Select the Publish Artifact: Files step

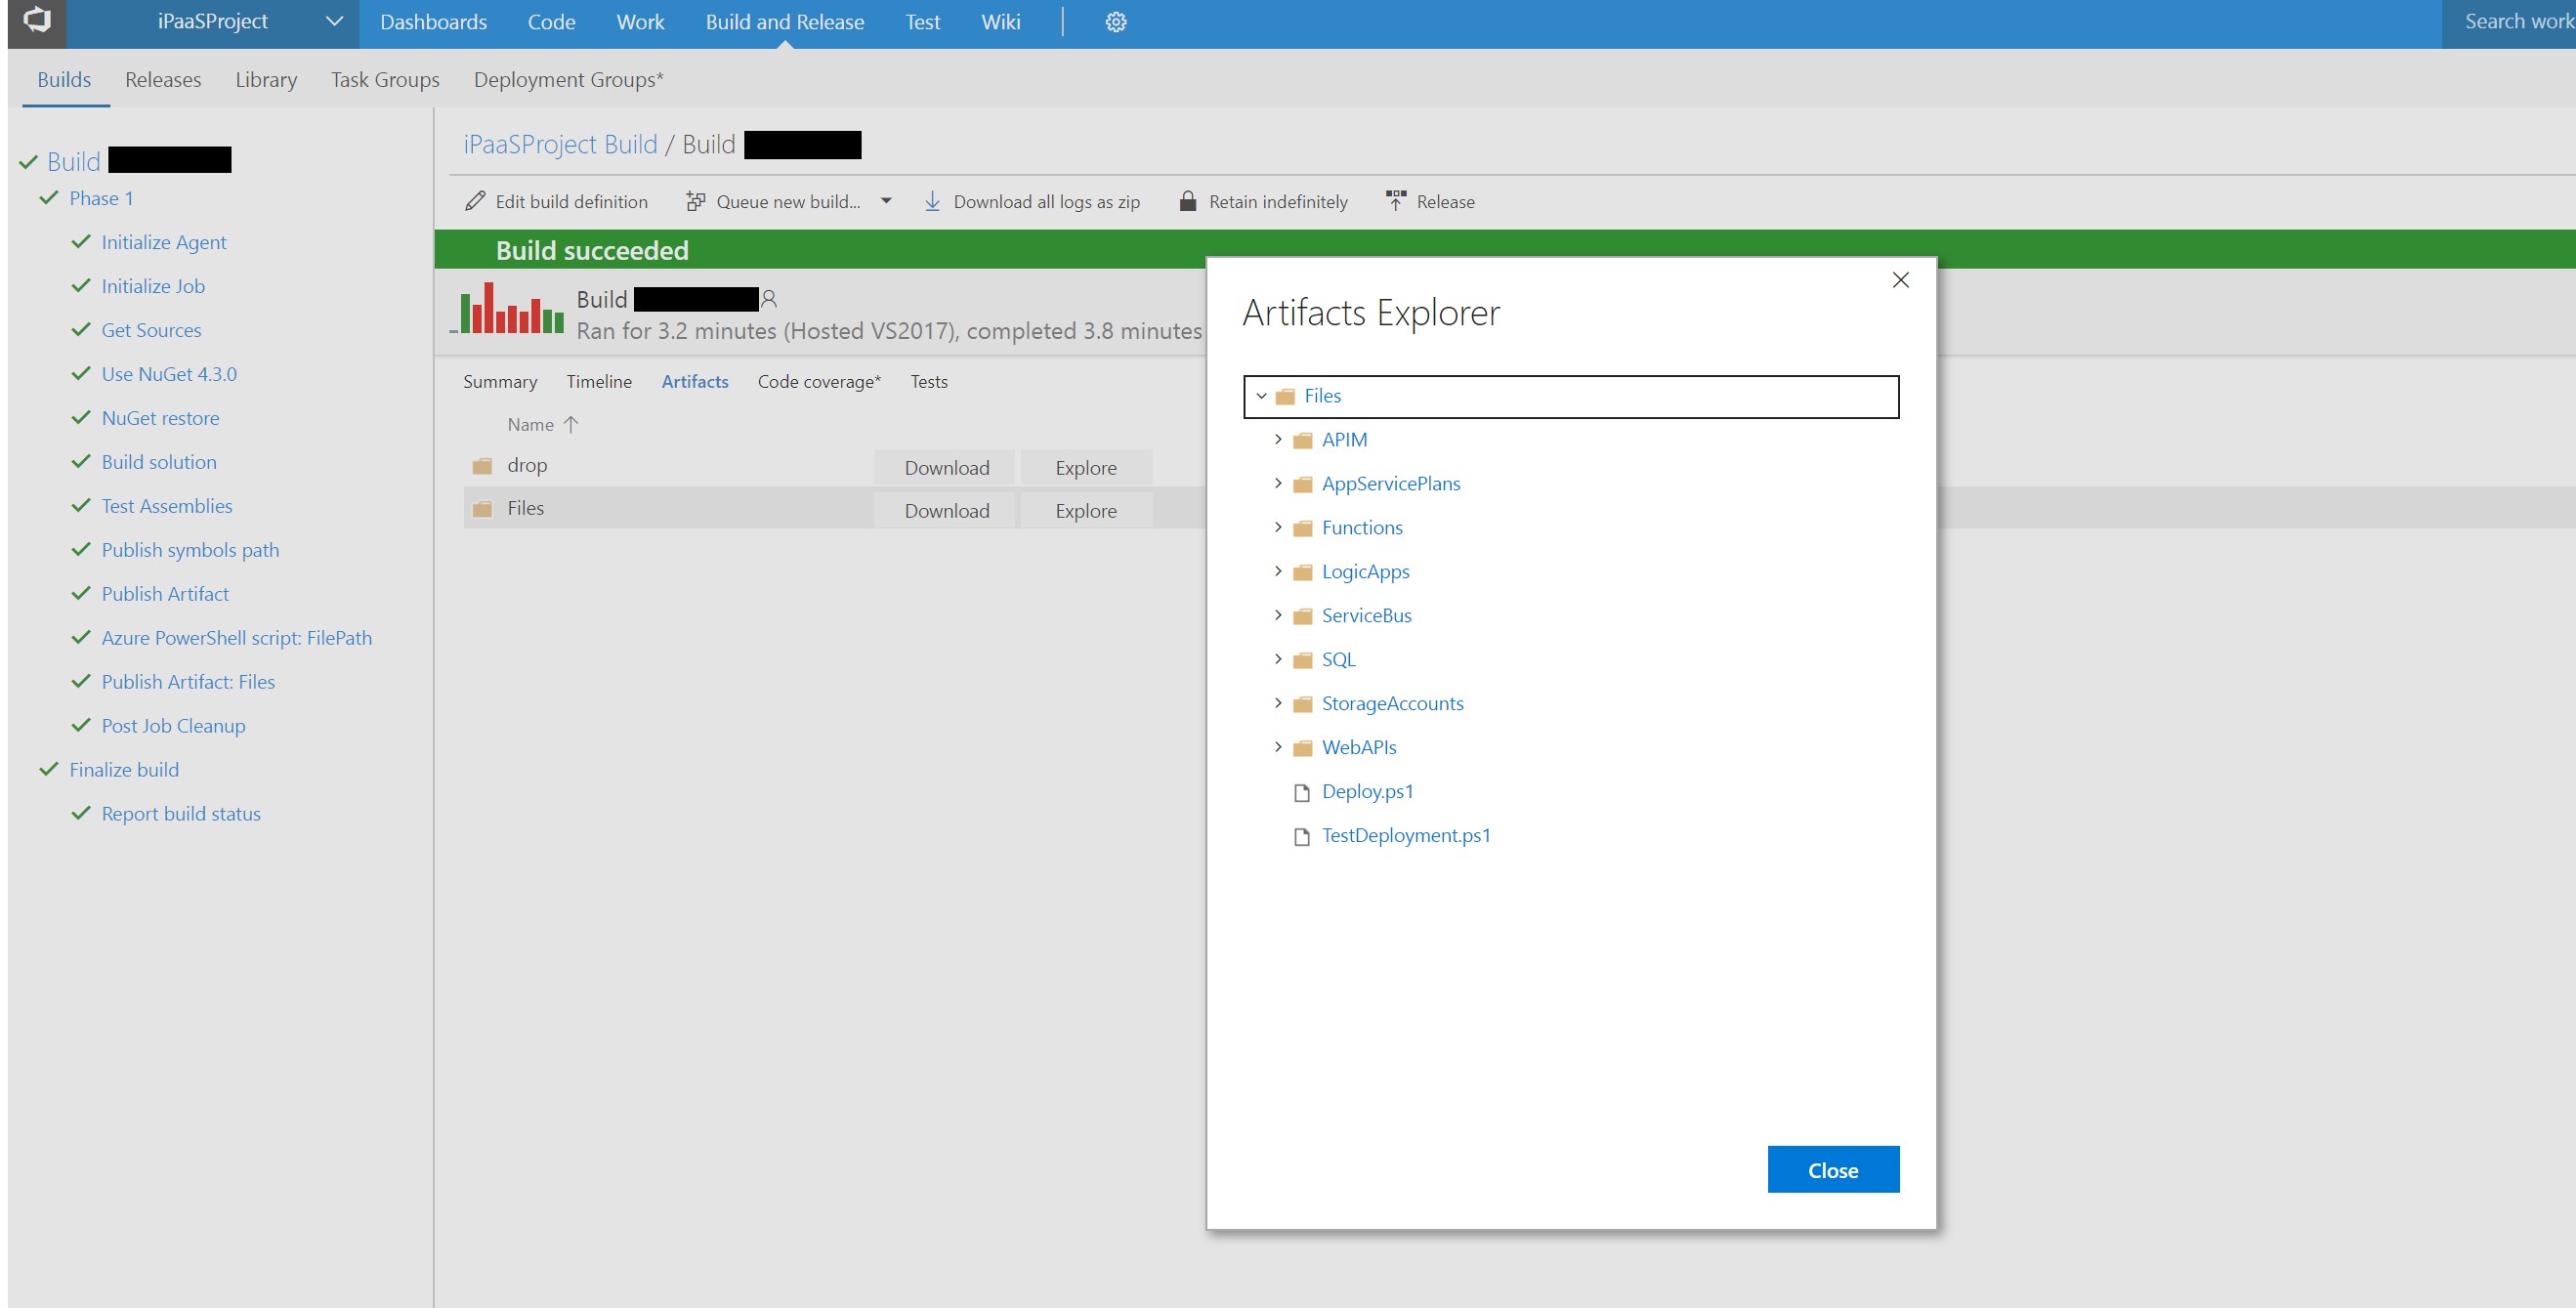click(188, 682)
